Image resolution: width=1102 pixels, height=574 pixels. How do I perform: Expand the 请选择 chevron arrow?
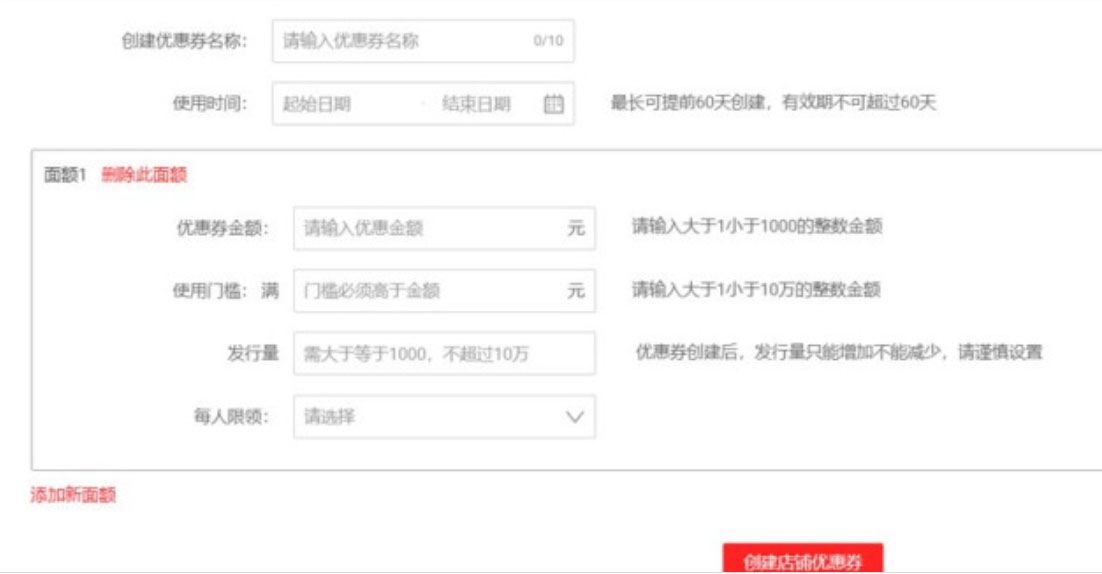[x=575, y=417]
